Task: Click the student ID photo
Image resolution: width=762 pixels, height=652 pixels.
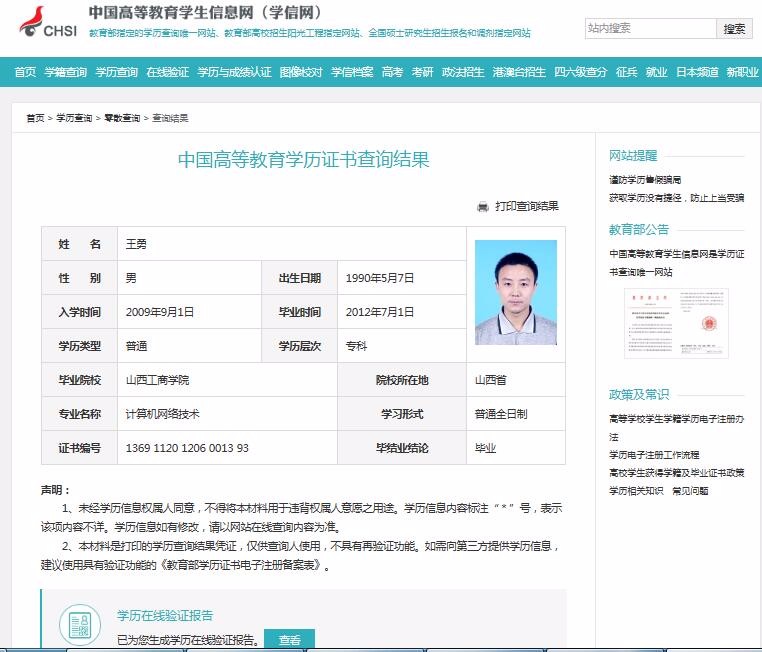Action: [516, 292]
